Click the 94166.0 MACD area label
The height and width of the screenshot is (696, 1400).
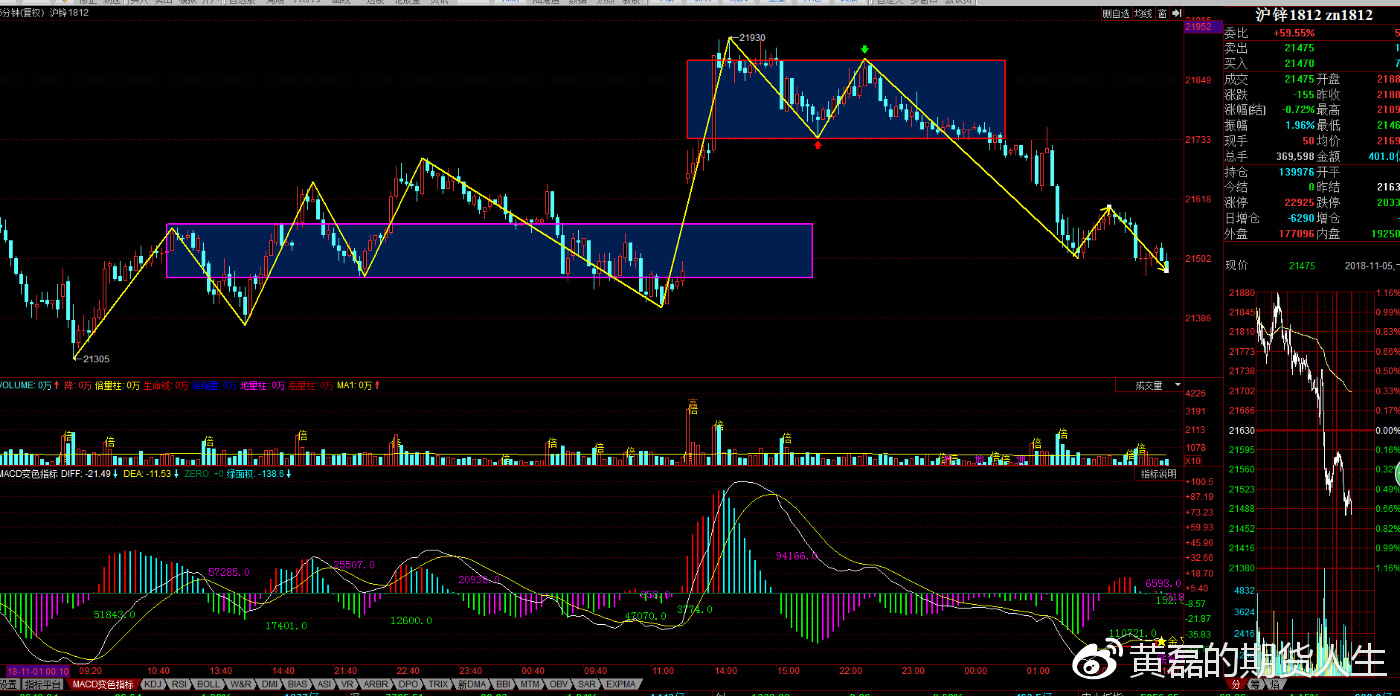tap(797, 555)
